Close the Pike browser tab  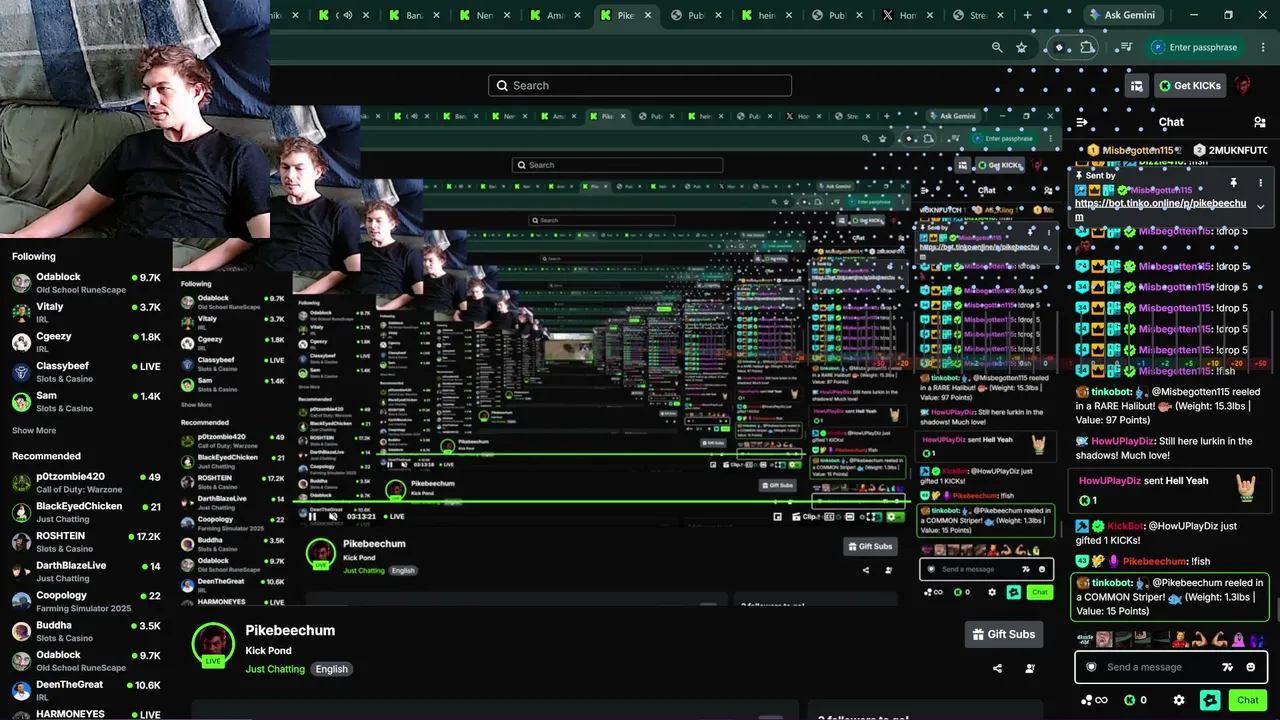pos(648,15)
